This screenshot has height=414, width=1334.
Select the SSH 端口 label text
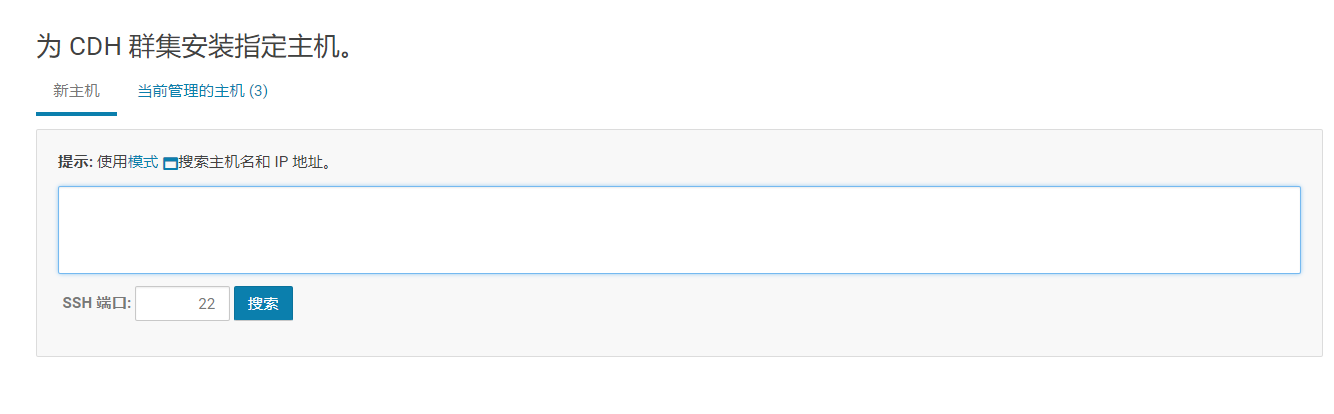click(96, 304)
